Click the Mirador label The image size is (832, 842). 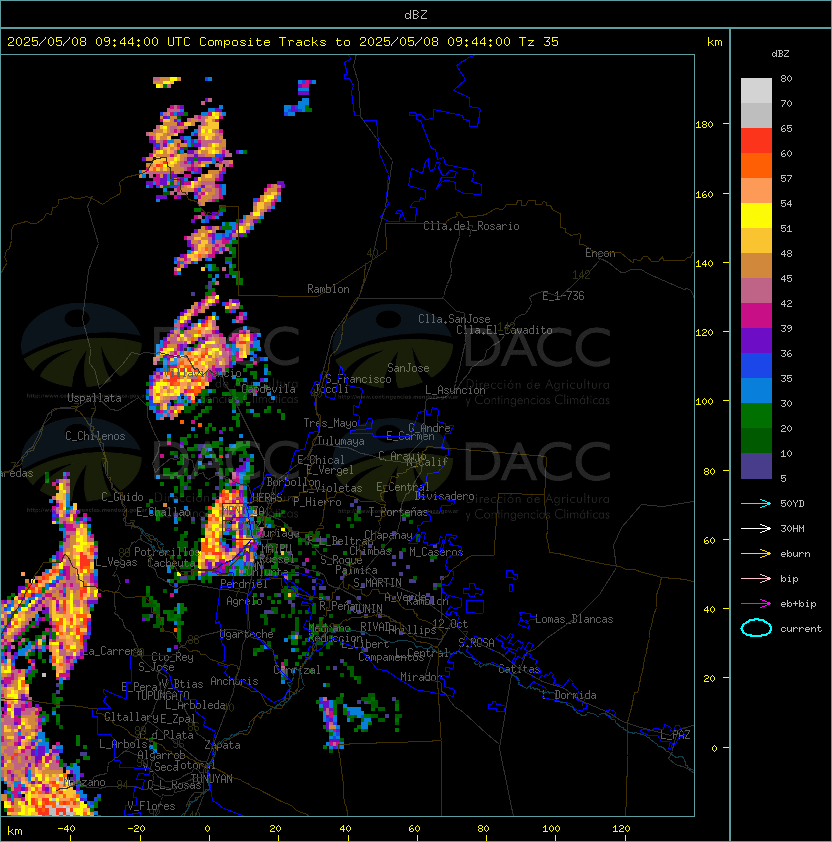[421, 677]
